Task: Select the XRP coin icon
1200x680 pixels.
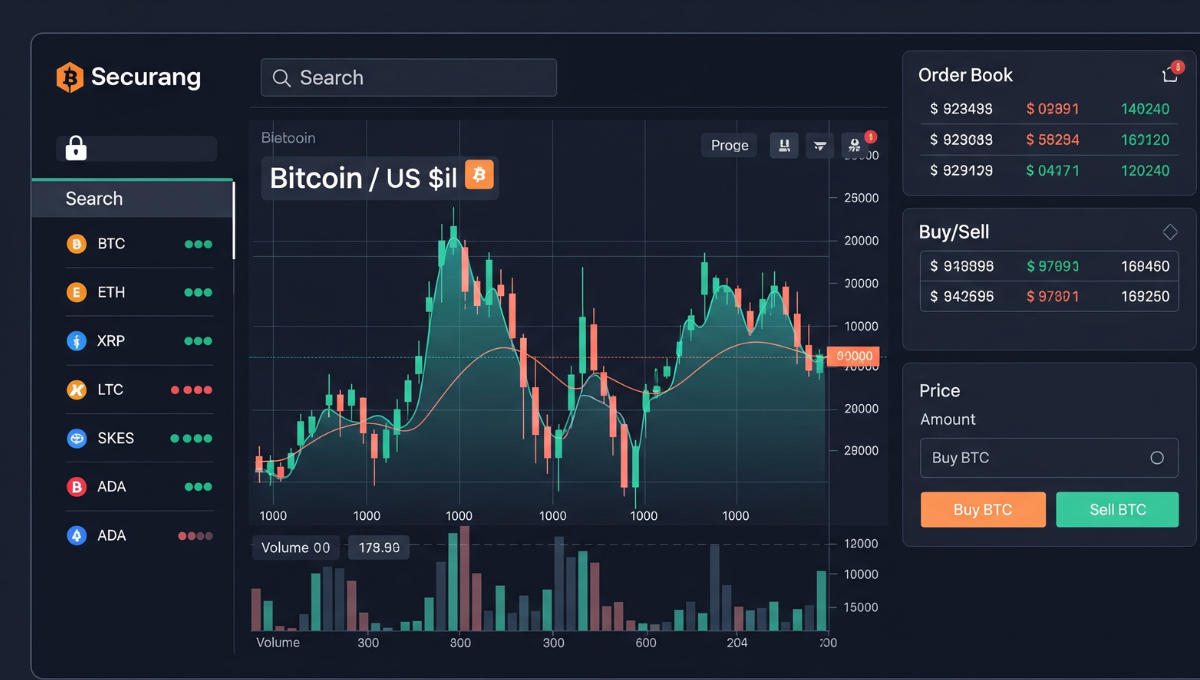Action: (x=77, y=341)
